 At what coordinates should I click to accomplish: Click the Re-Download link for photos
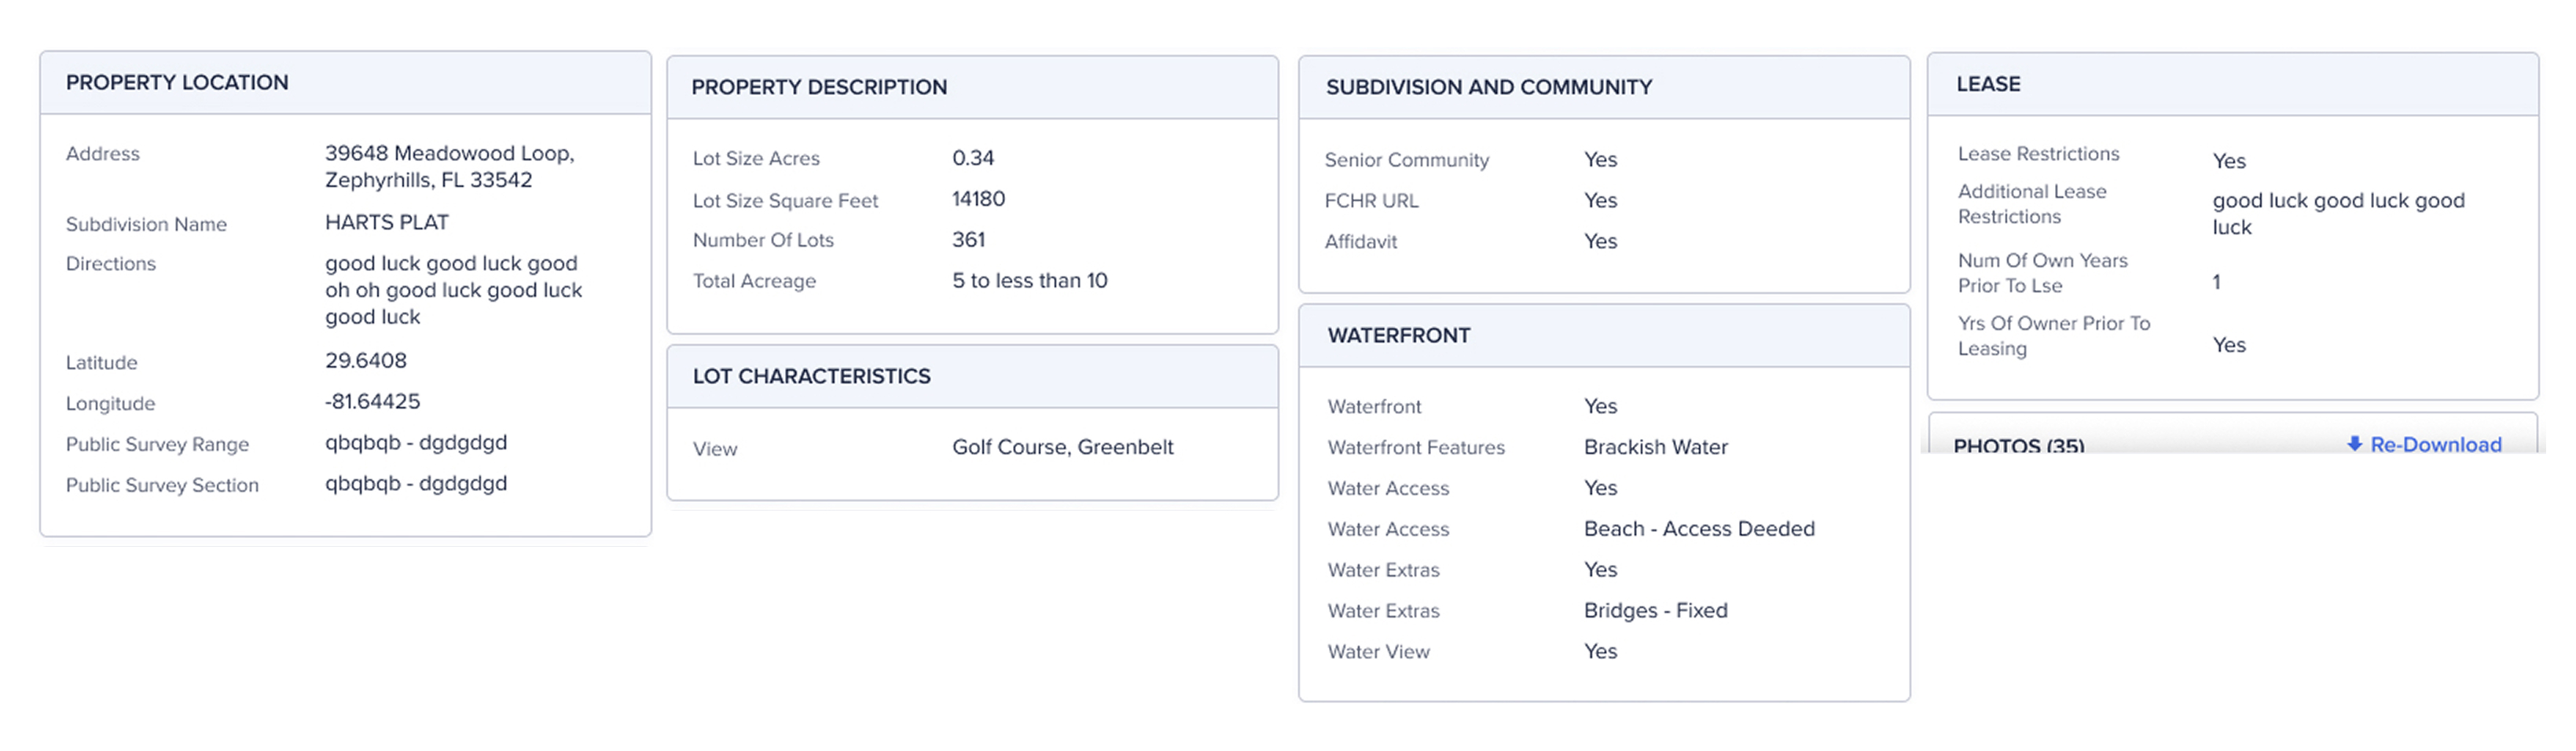pyautogui.click(x=2424, y=444)
